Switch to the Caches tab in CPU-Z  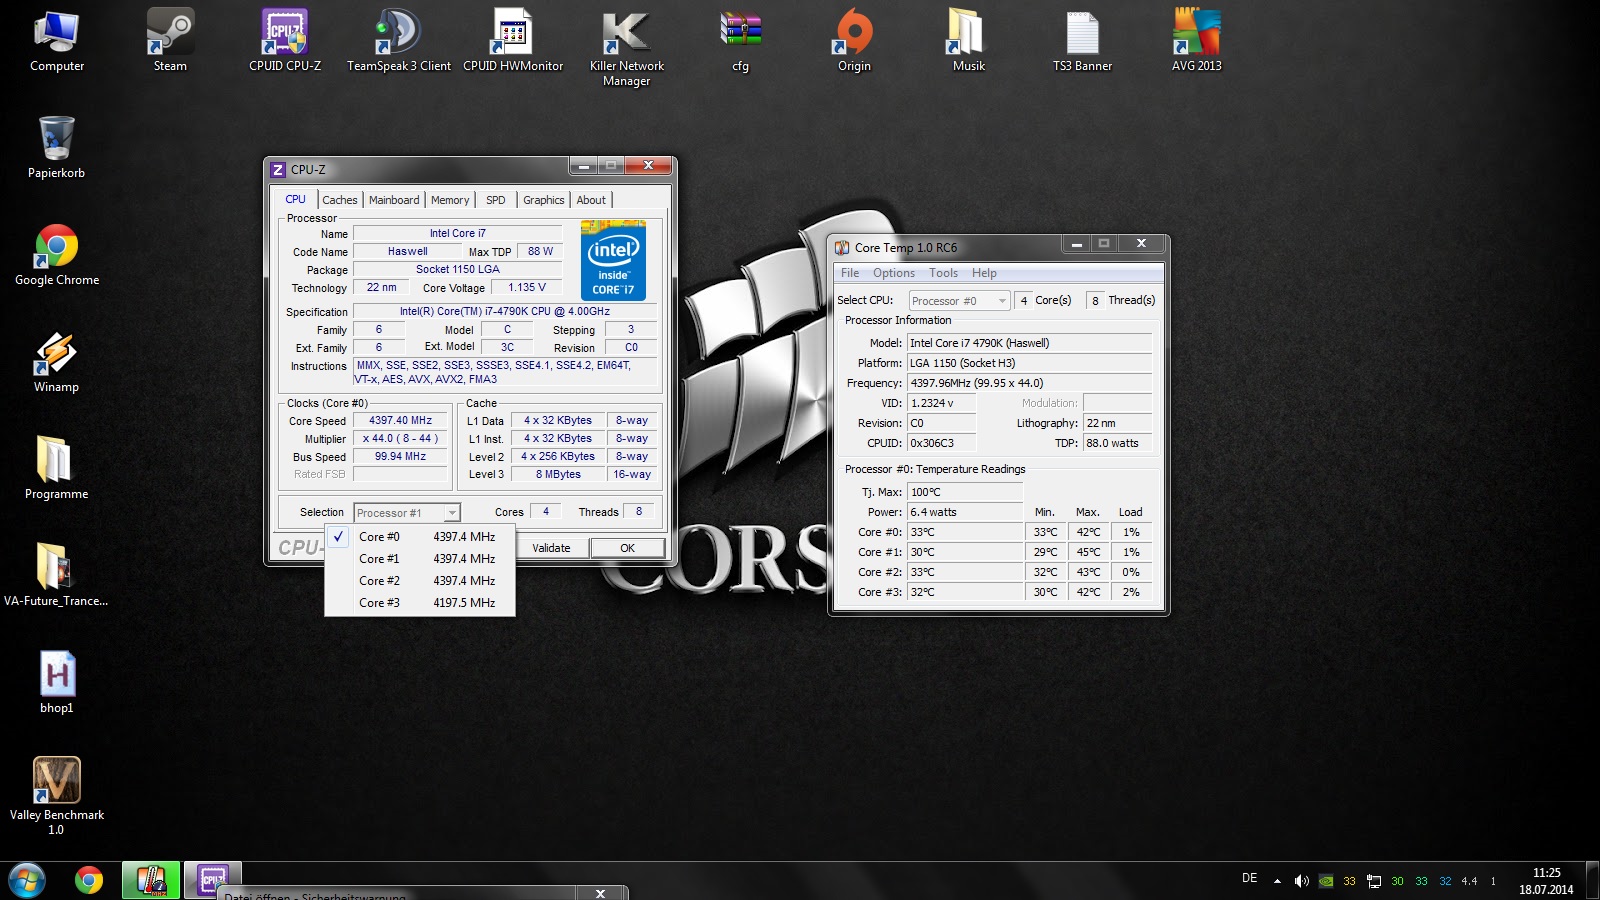click(x=340, y=200)
